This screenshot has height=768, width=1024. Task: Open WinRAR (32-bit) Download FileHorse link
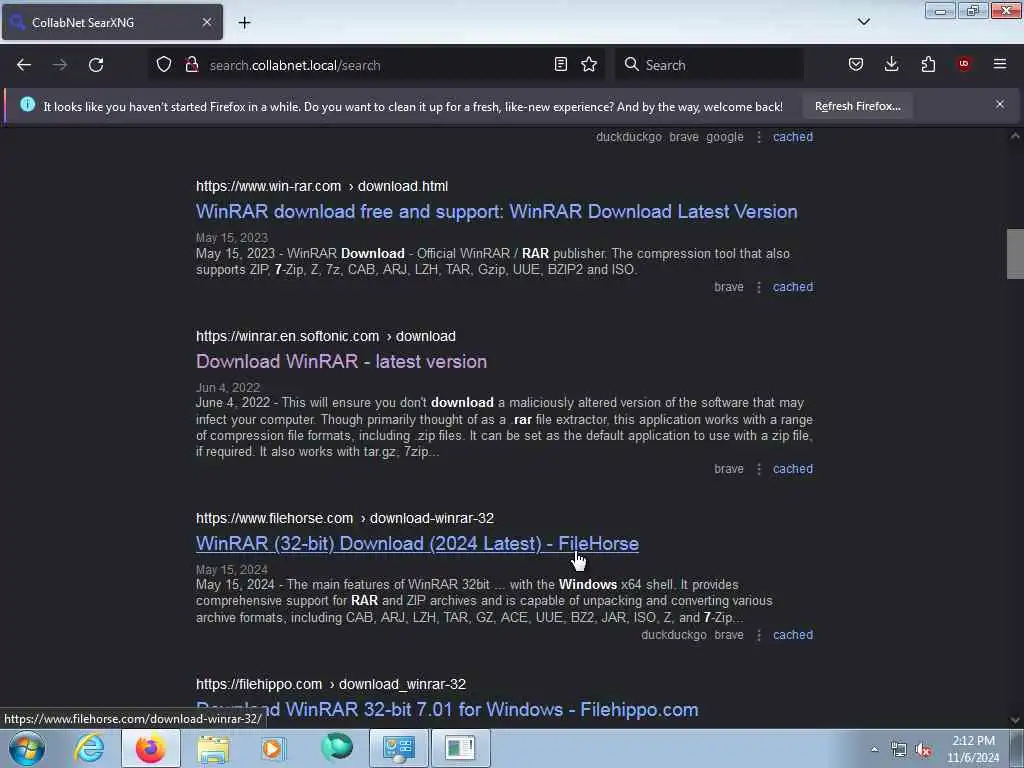pyautogui.click(x=417, y=543)
